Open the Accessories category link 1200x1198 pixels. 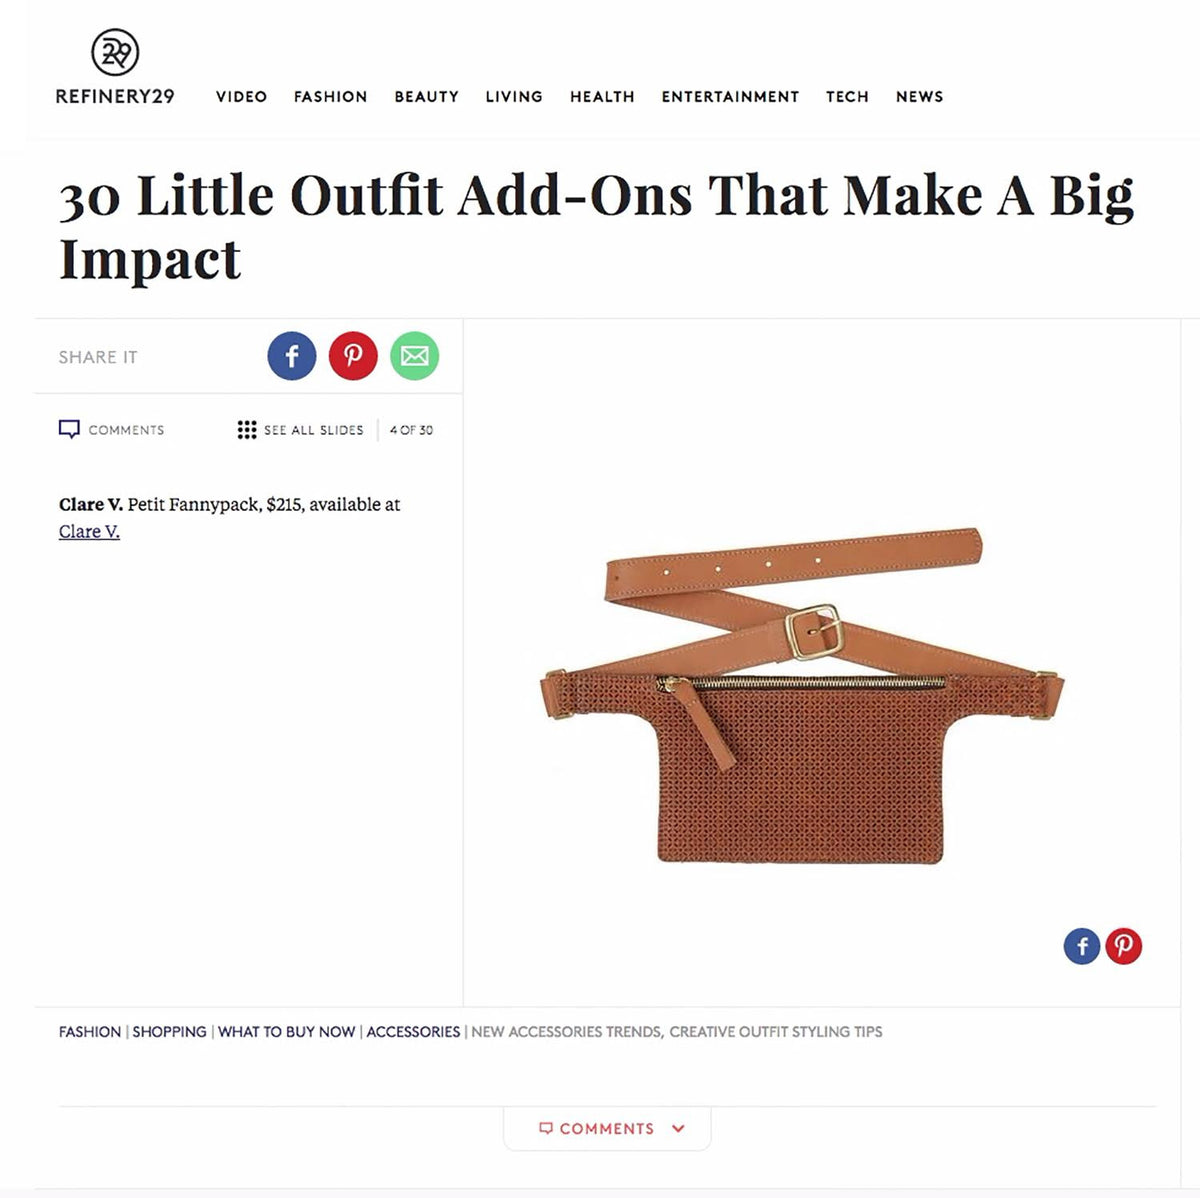413,1032
